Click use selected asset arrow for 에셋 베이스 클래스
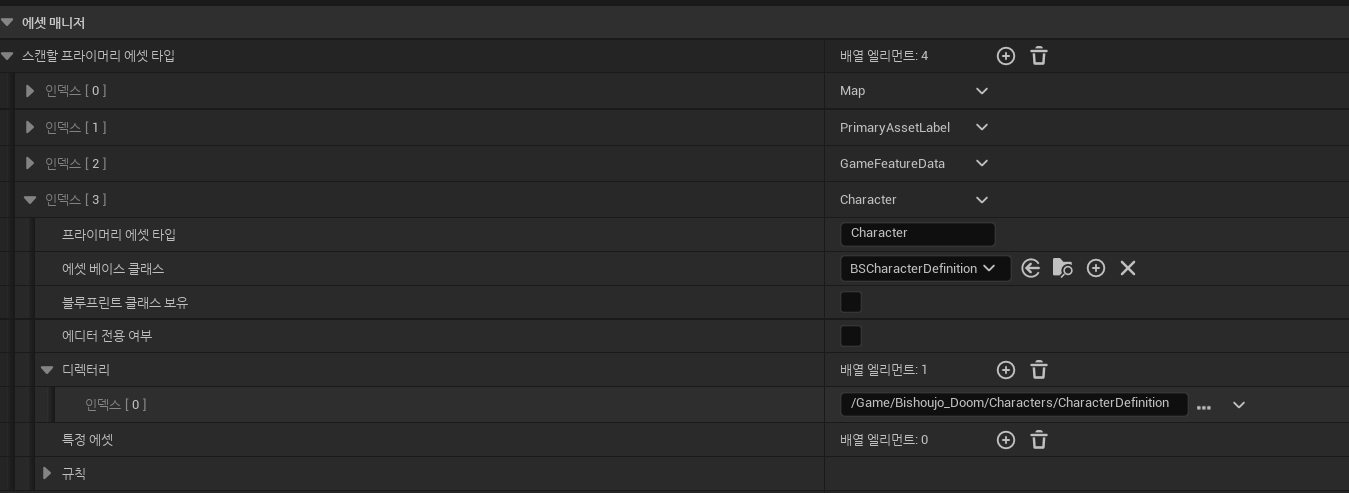Viewport: 1349px width, 493px height. 1031,268
